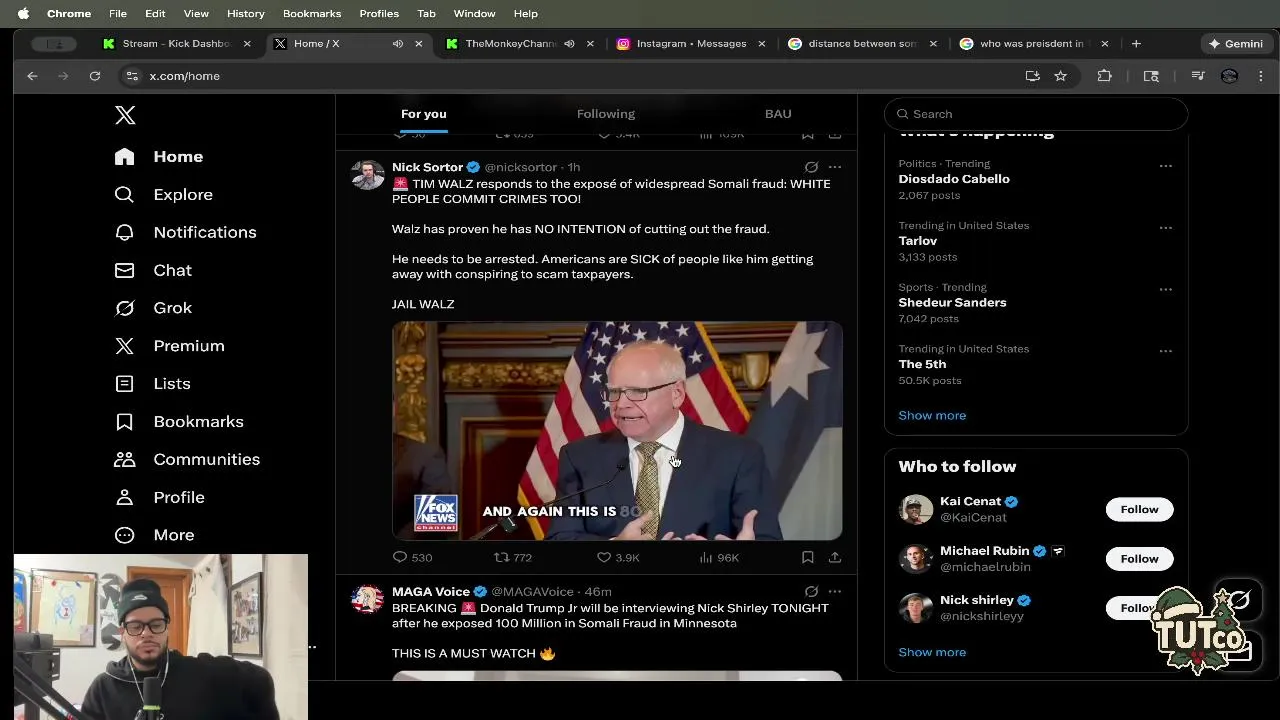Screen dimensions: 1280x720
Task: Open Nick Sortor's avatar
Action: click(368, 174)
